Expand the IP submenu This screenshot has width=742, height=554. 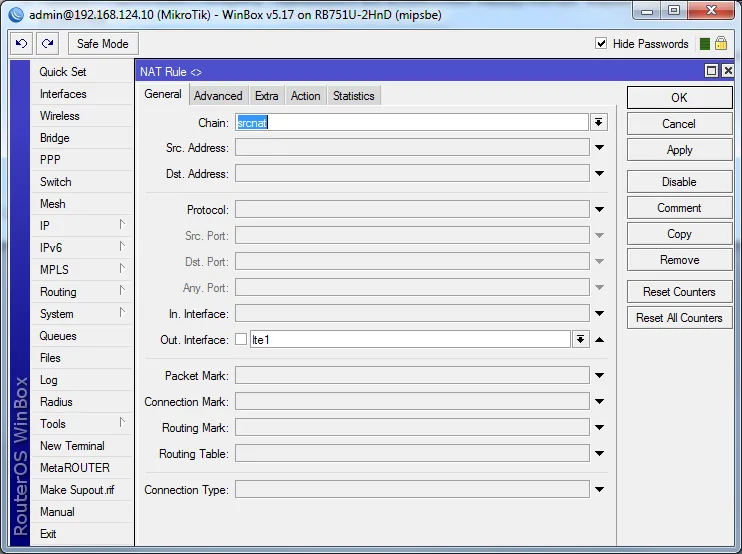tap(81, 226)
